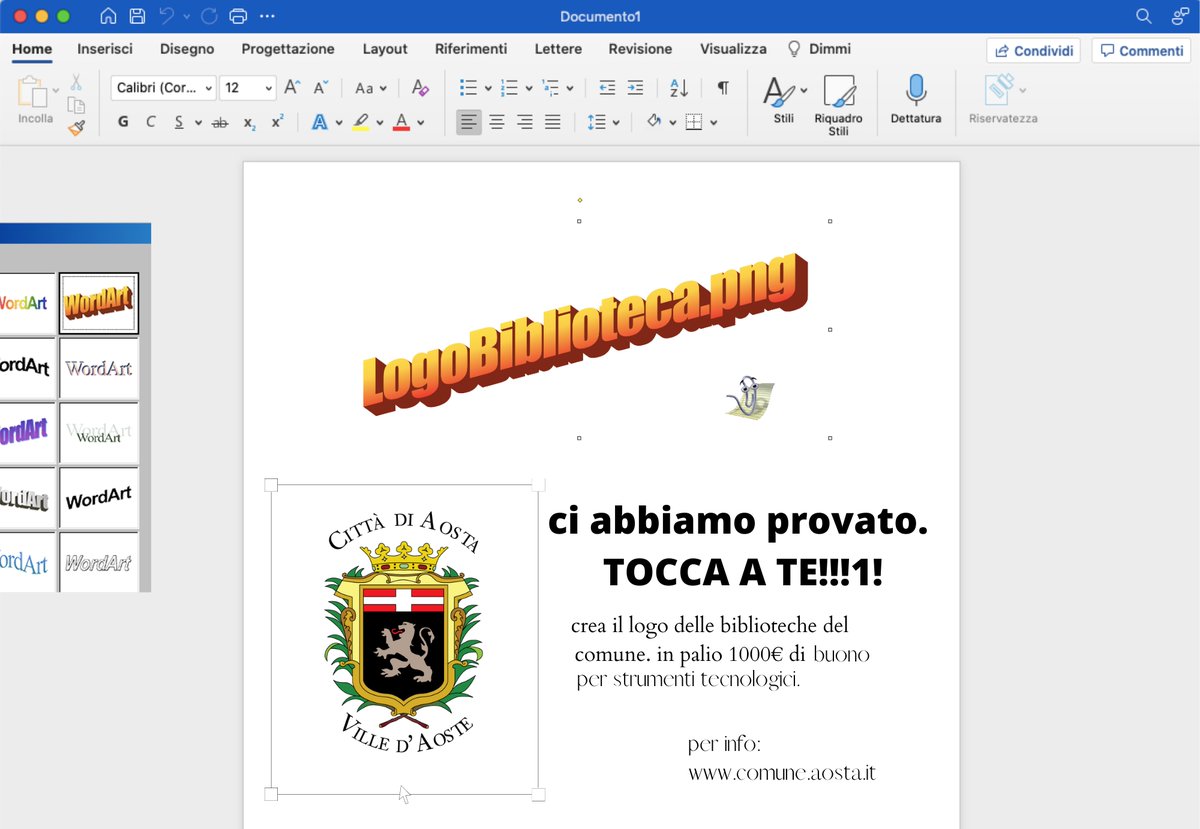Image resolution: width=1200 pixels, height=829 pixels.
Task: Expand the numbered list dropdown arrow
Action: [529, 88]
